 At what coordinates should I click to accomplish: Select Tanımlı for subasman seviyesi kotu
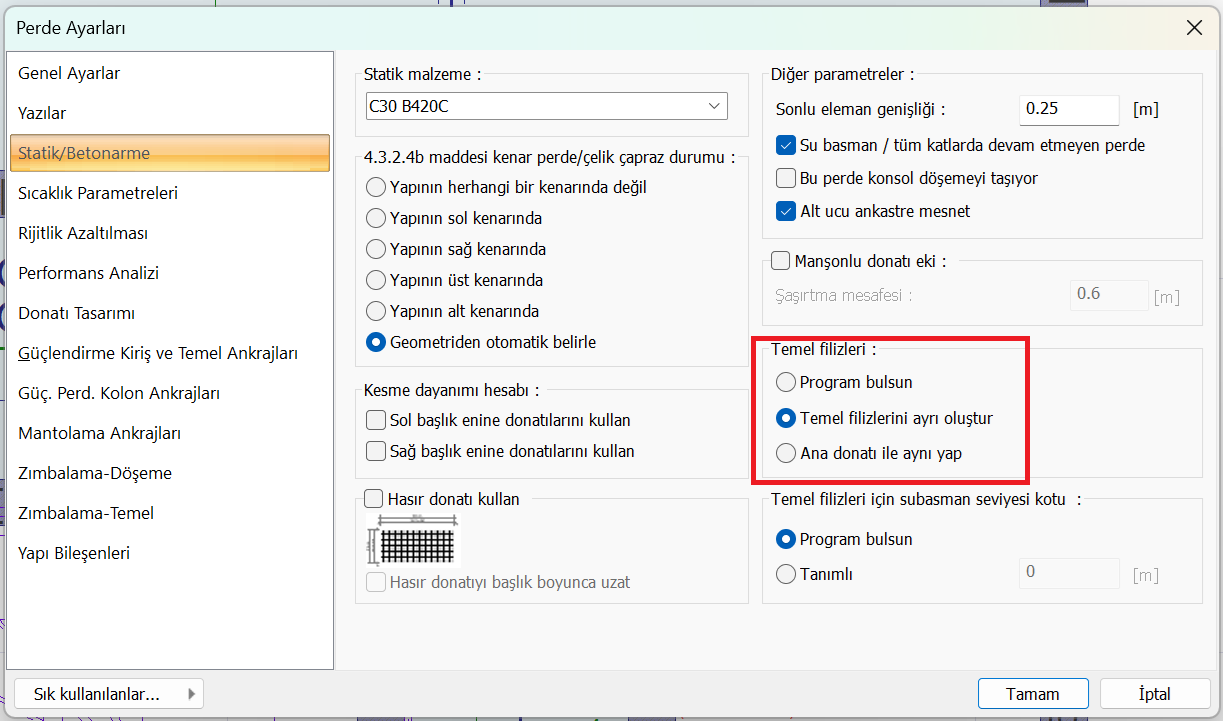pos(786,574)
